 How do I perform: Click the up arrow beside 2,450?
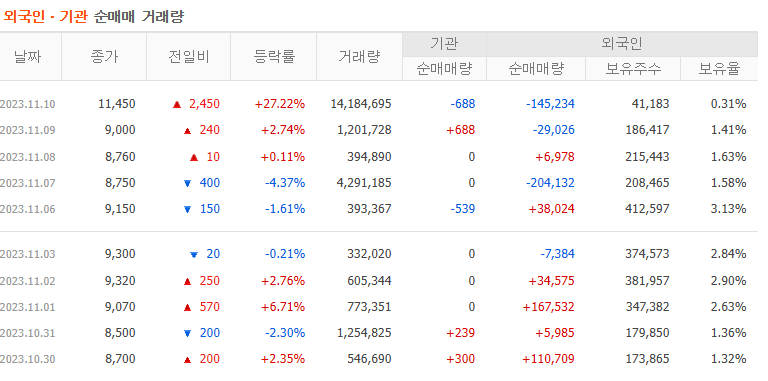(177, 104)
